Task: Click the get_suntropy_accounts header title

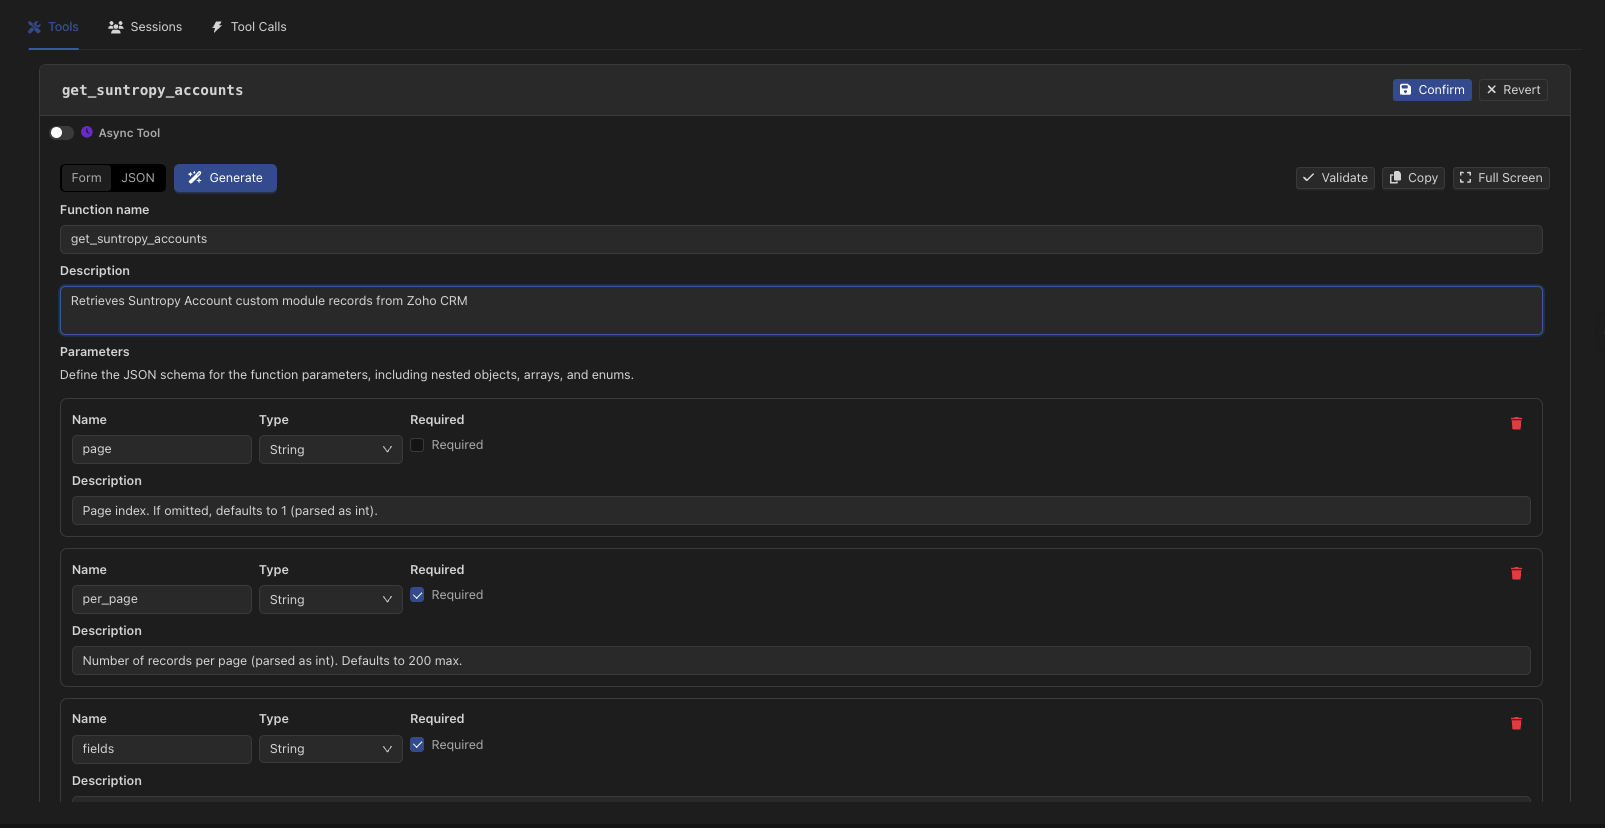Action: [x=152, y=90]
